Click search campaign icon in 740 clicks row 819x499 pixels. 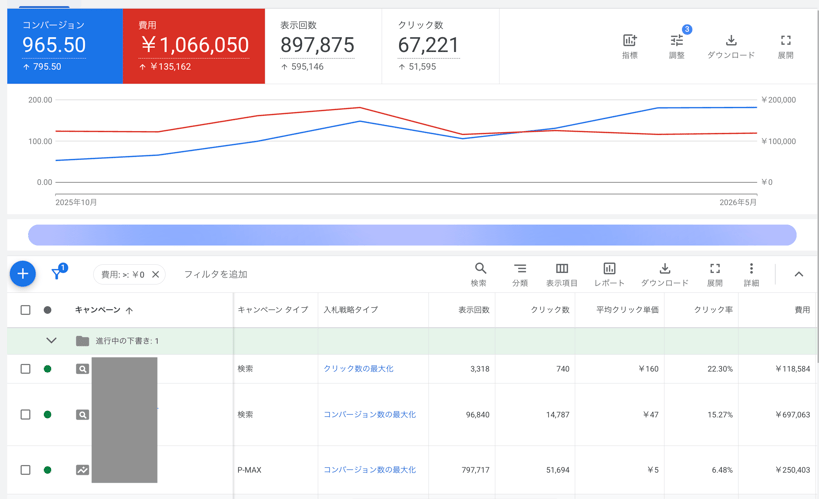(82, 369)
